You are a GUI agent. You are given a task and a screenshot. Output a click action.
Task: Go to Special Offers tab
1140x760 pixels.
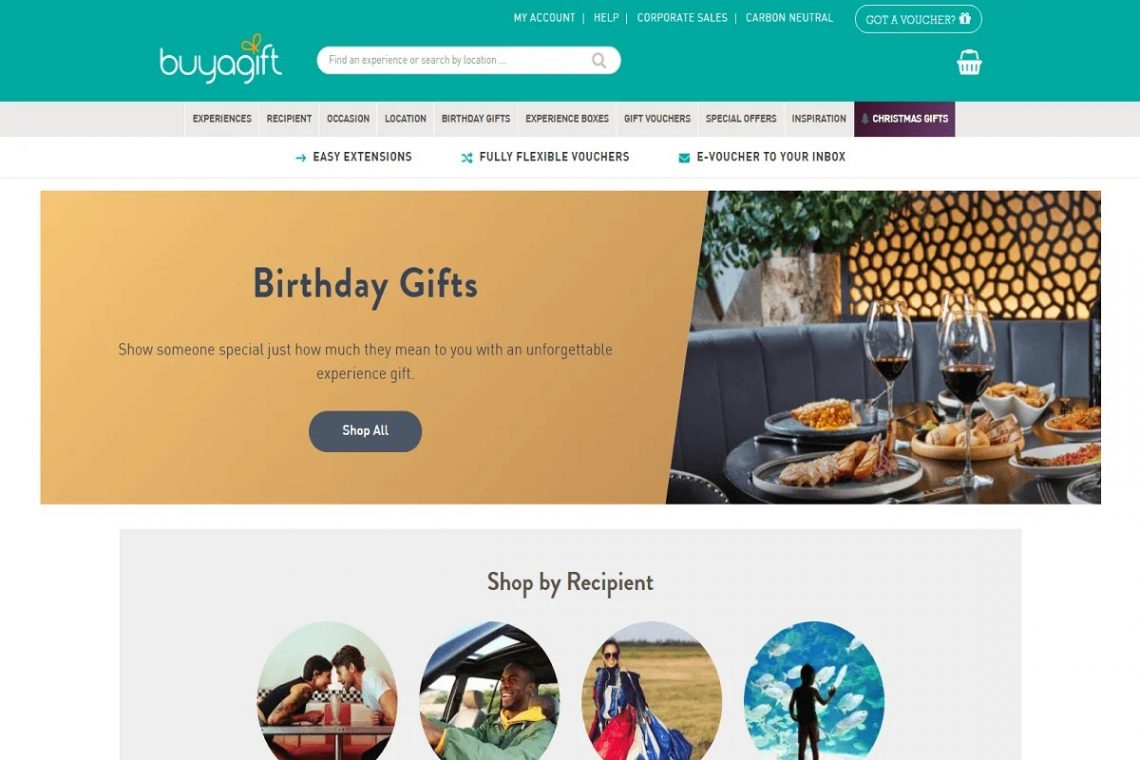tap(741, 119)
